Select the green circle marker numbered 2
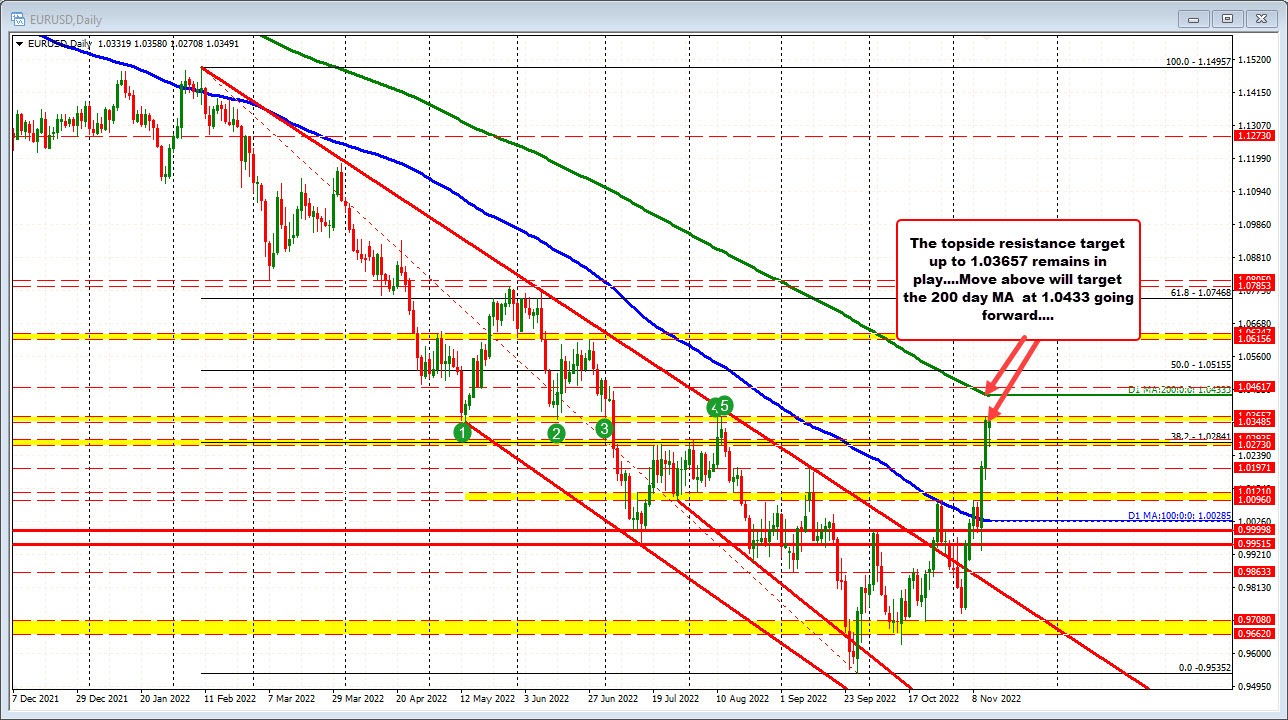This screenshot has width=1288, height=720. point(557,432)
